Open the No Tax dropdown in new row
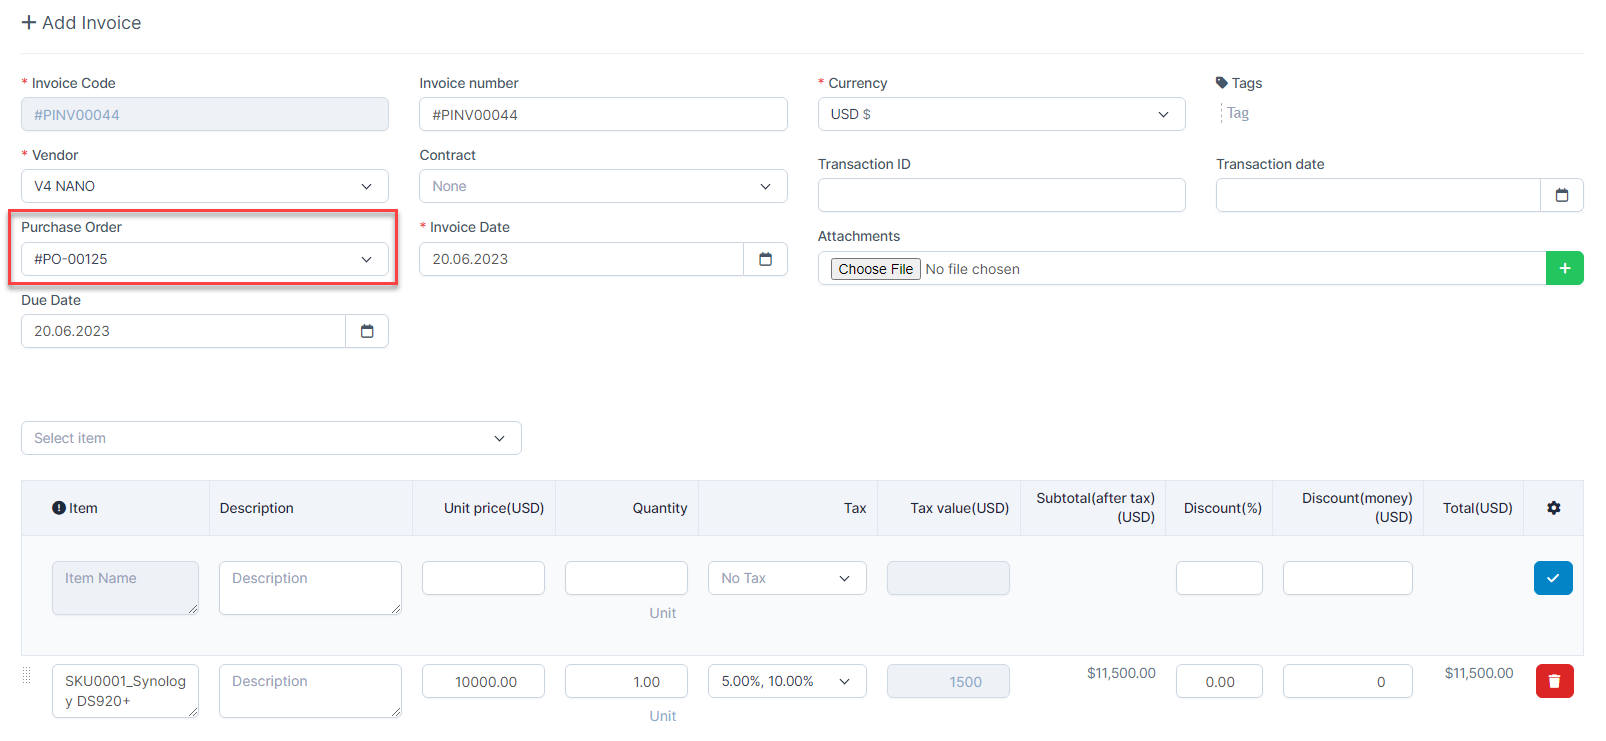 coord(786,578)
